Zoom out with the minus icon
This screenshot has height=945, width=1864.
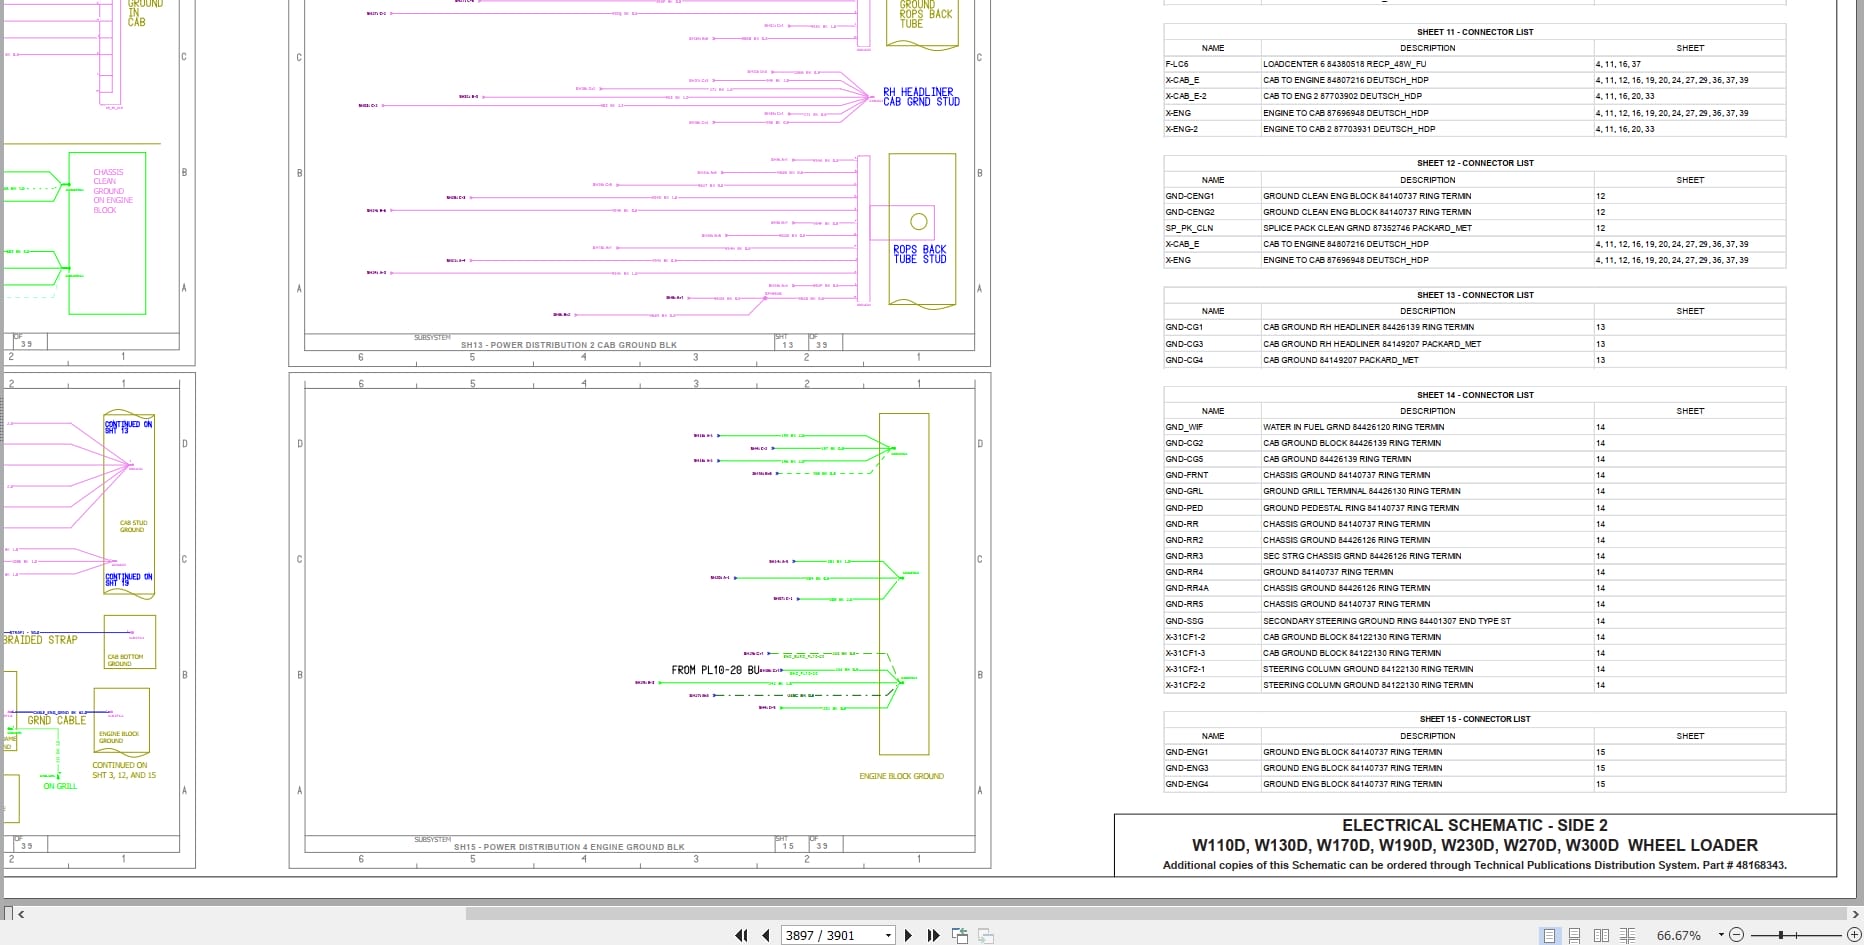coord(1736,935)
